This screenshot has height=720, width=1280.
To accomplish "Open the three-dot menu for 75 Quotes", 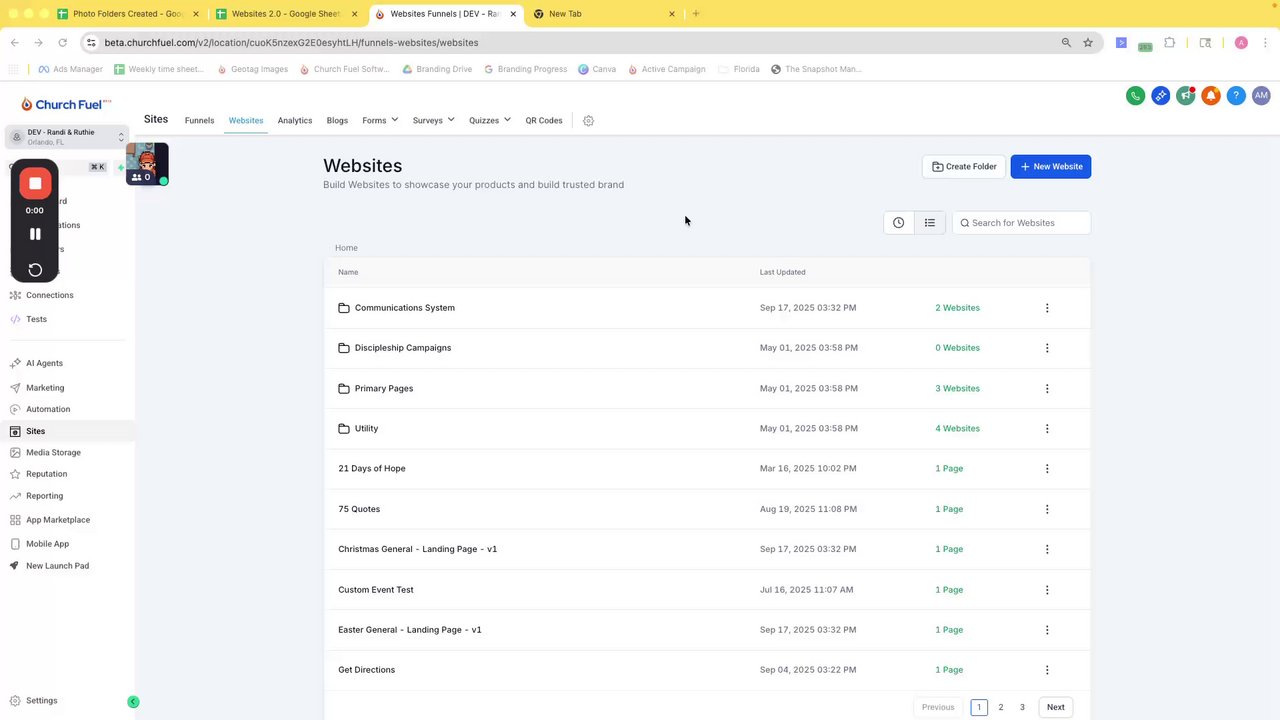I will click(x=1047, y=509).
